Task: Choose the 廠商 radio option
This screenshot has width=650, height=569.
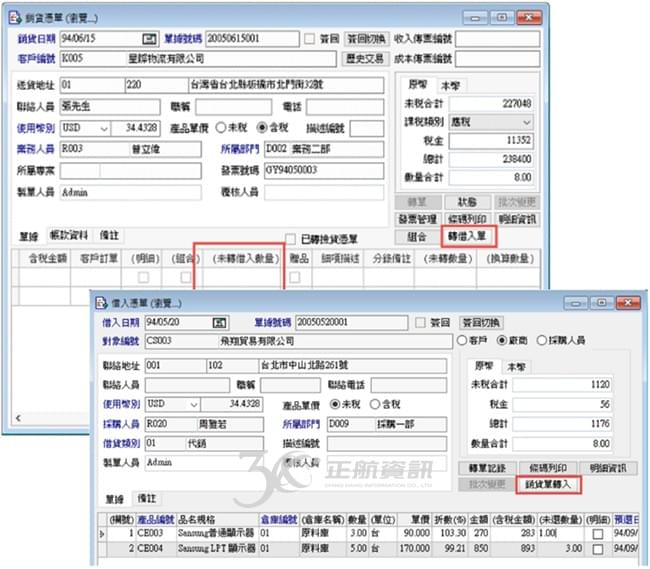Action: 500,340
